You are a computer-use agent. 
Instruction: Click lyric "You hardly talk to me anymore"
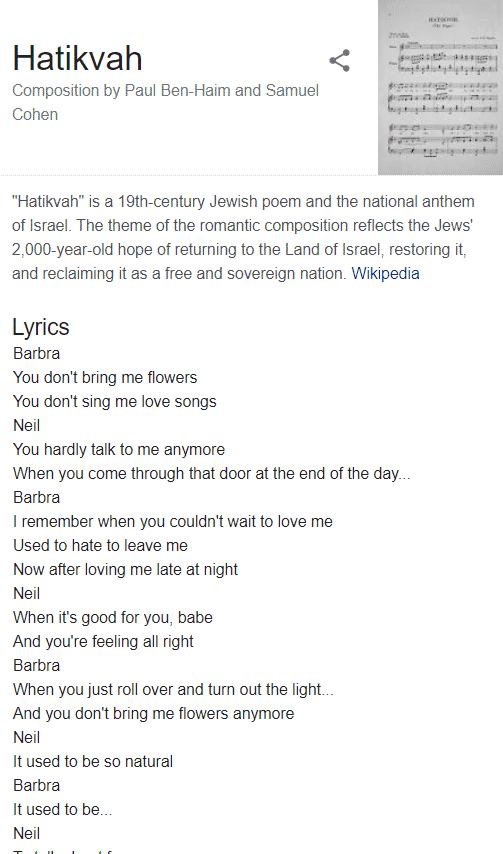coord(119,449)
